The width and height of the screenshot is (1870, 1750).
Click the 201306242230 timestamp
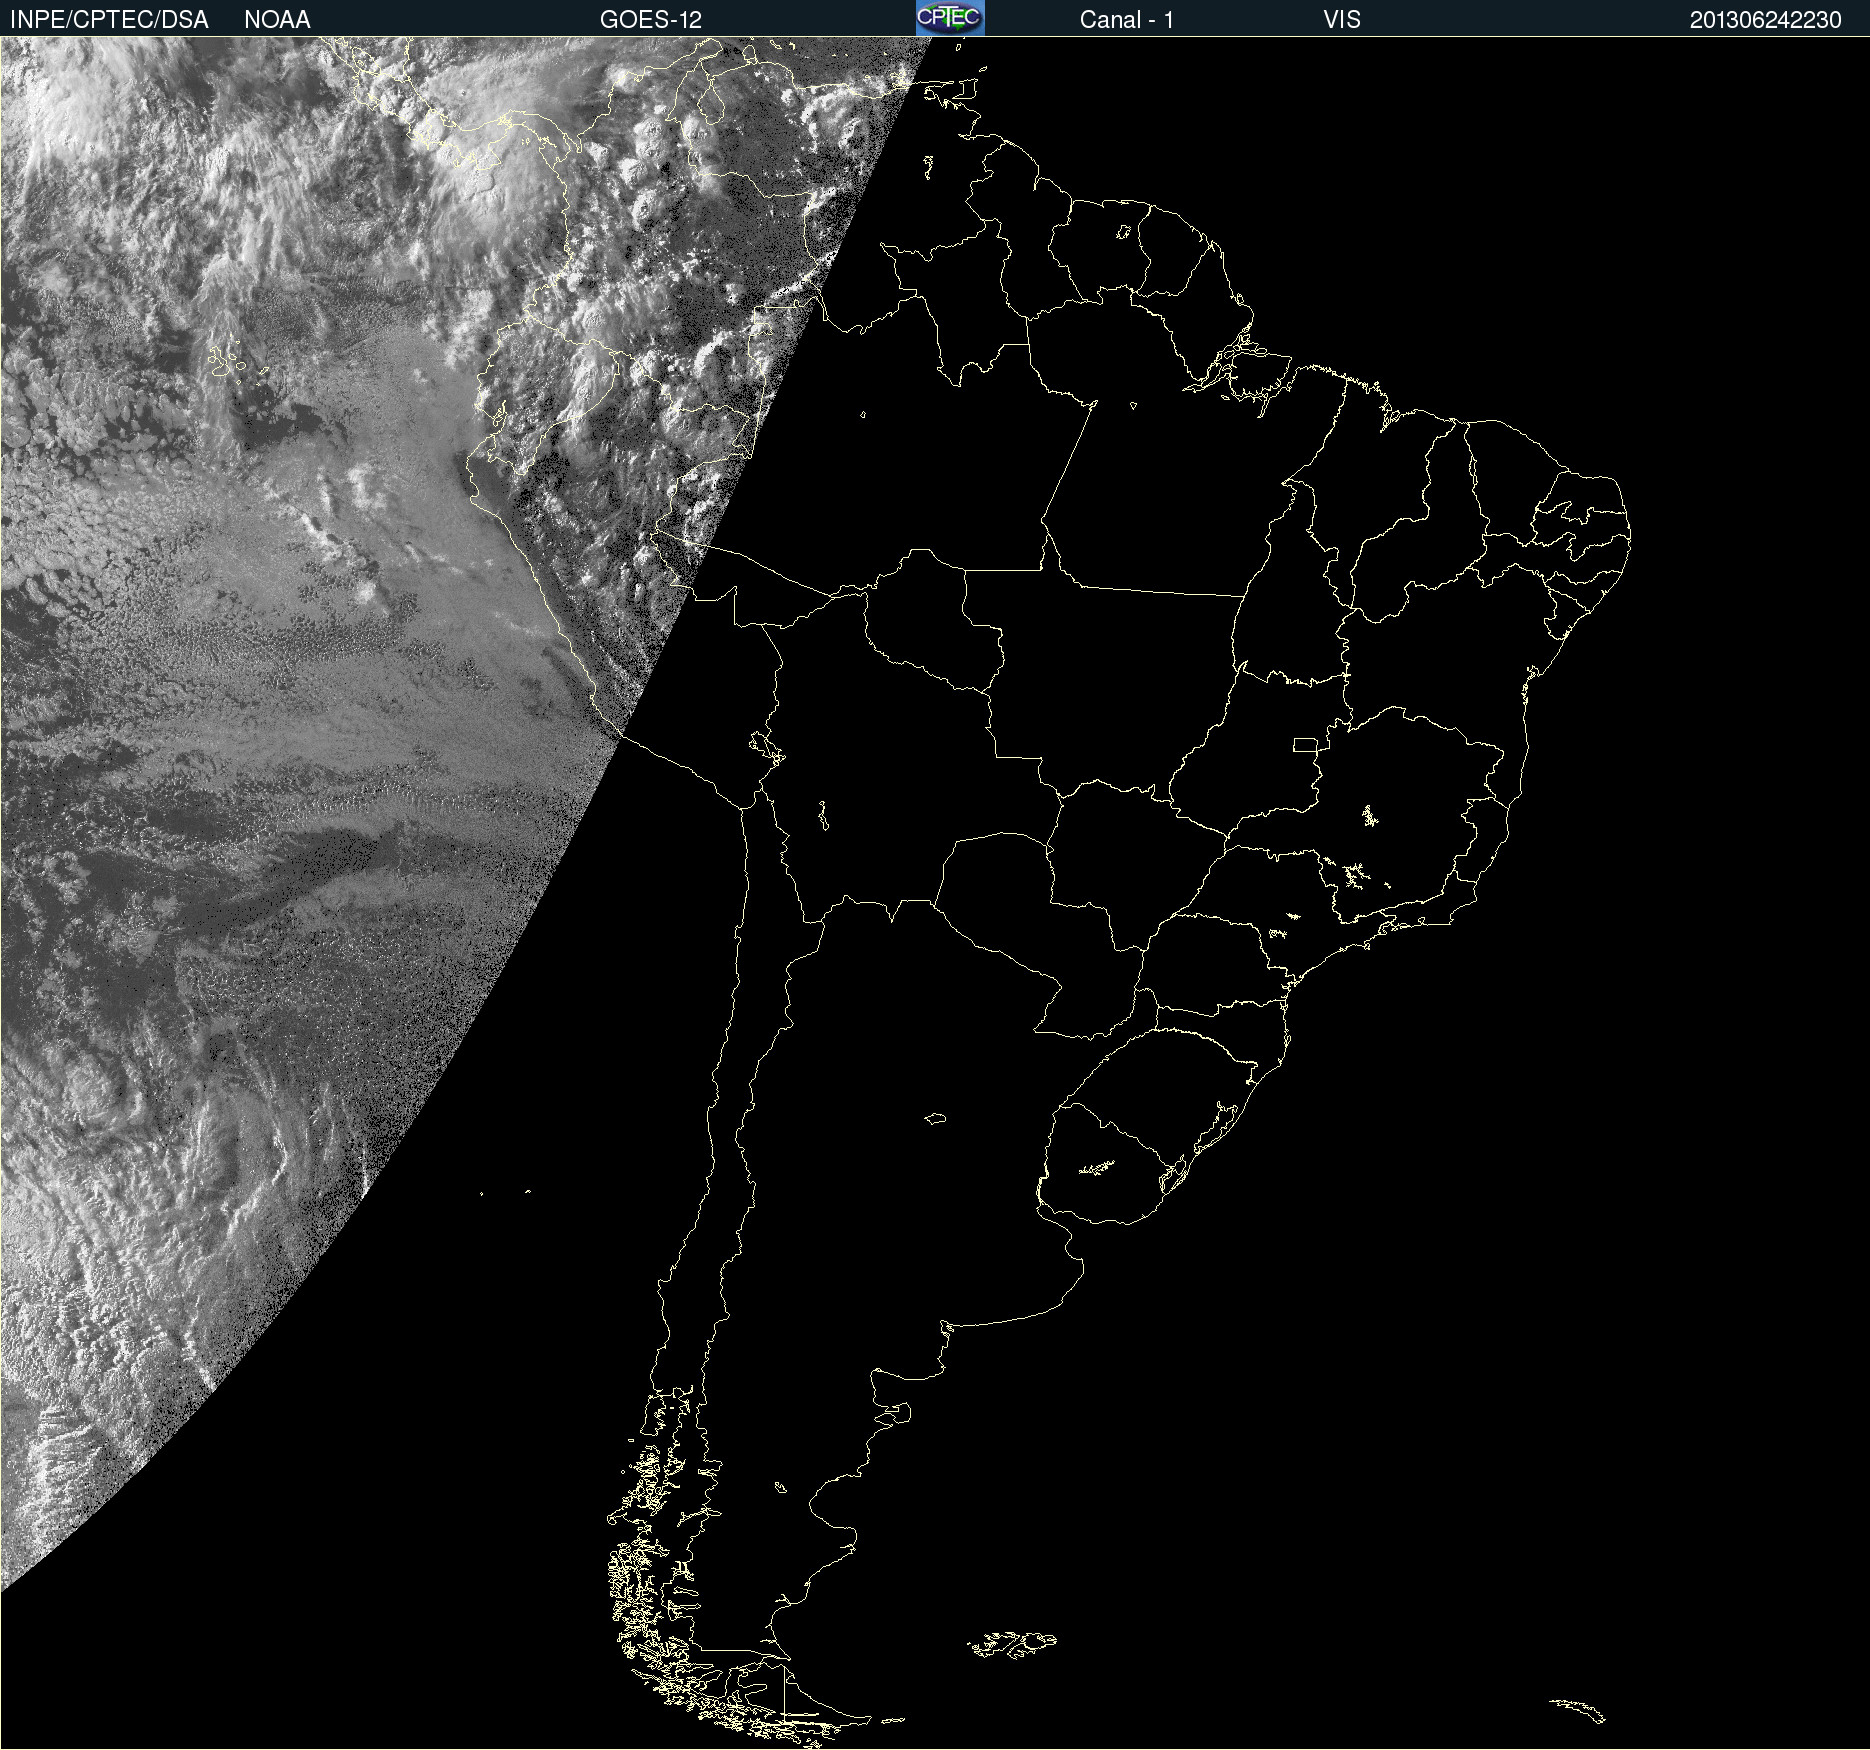point(1766,20)
